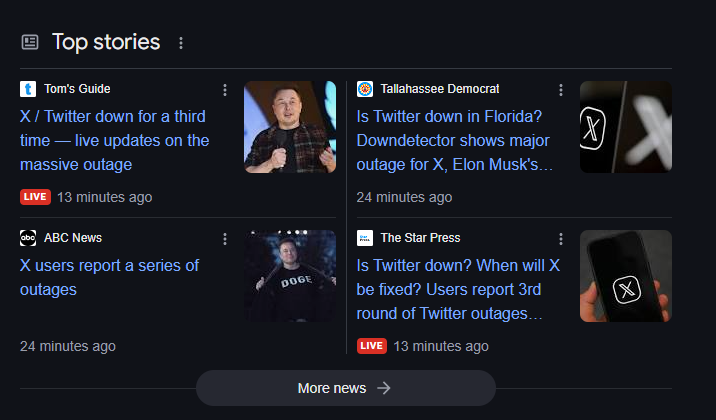This screenshot has height=420, width=716.
Task: Open three-dot menu for The Star Press story
Action: pos(562,239)
